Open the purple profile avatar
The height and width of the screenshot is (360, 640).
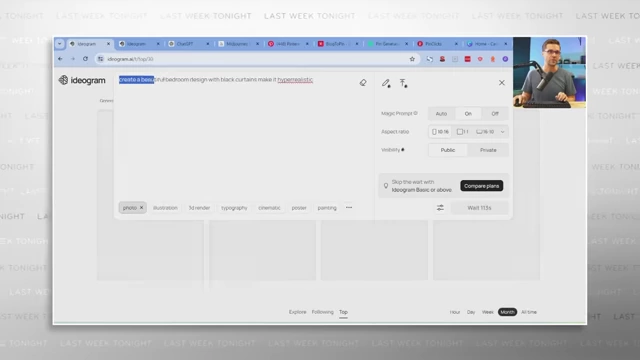click(x=505, y=59)
